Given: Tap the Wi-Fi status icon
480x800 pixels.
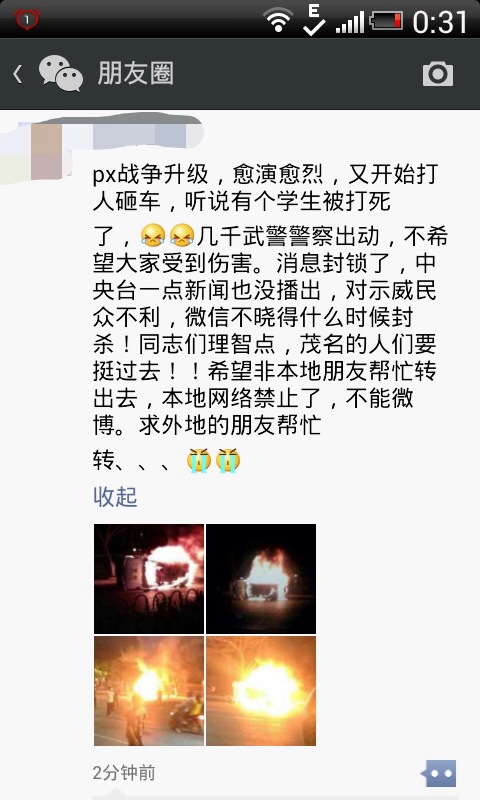Looking at the screenshot, I should click(x=278, y=21).
